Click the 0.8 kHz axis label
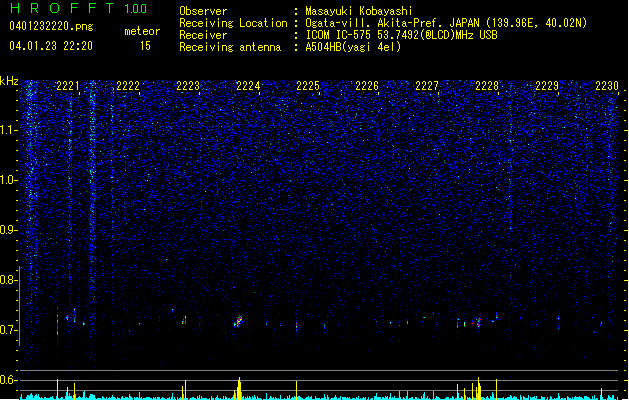The width and height of the screenshot is (629, 400). (x=8, y=280)
